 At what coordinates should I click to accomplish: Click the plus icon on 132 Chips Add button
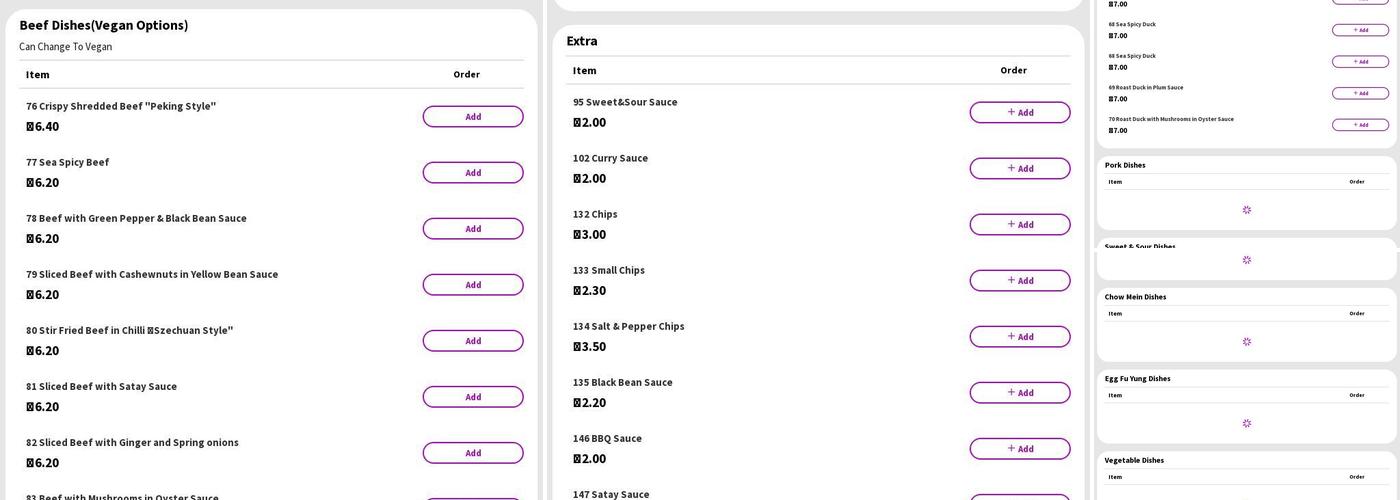coord(1011,224)
